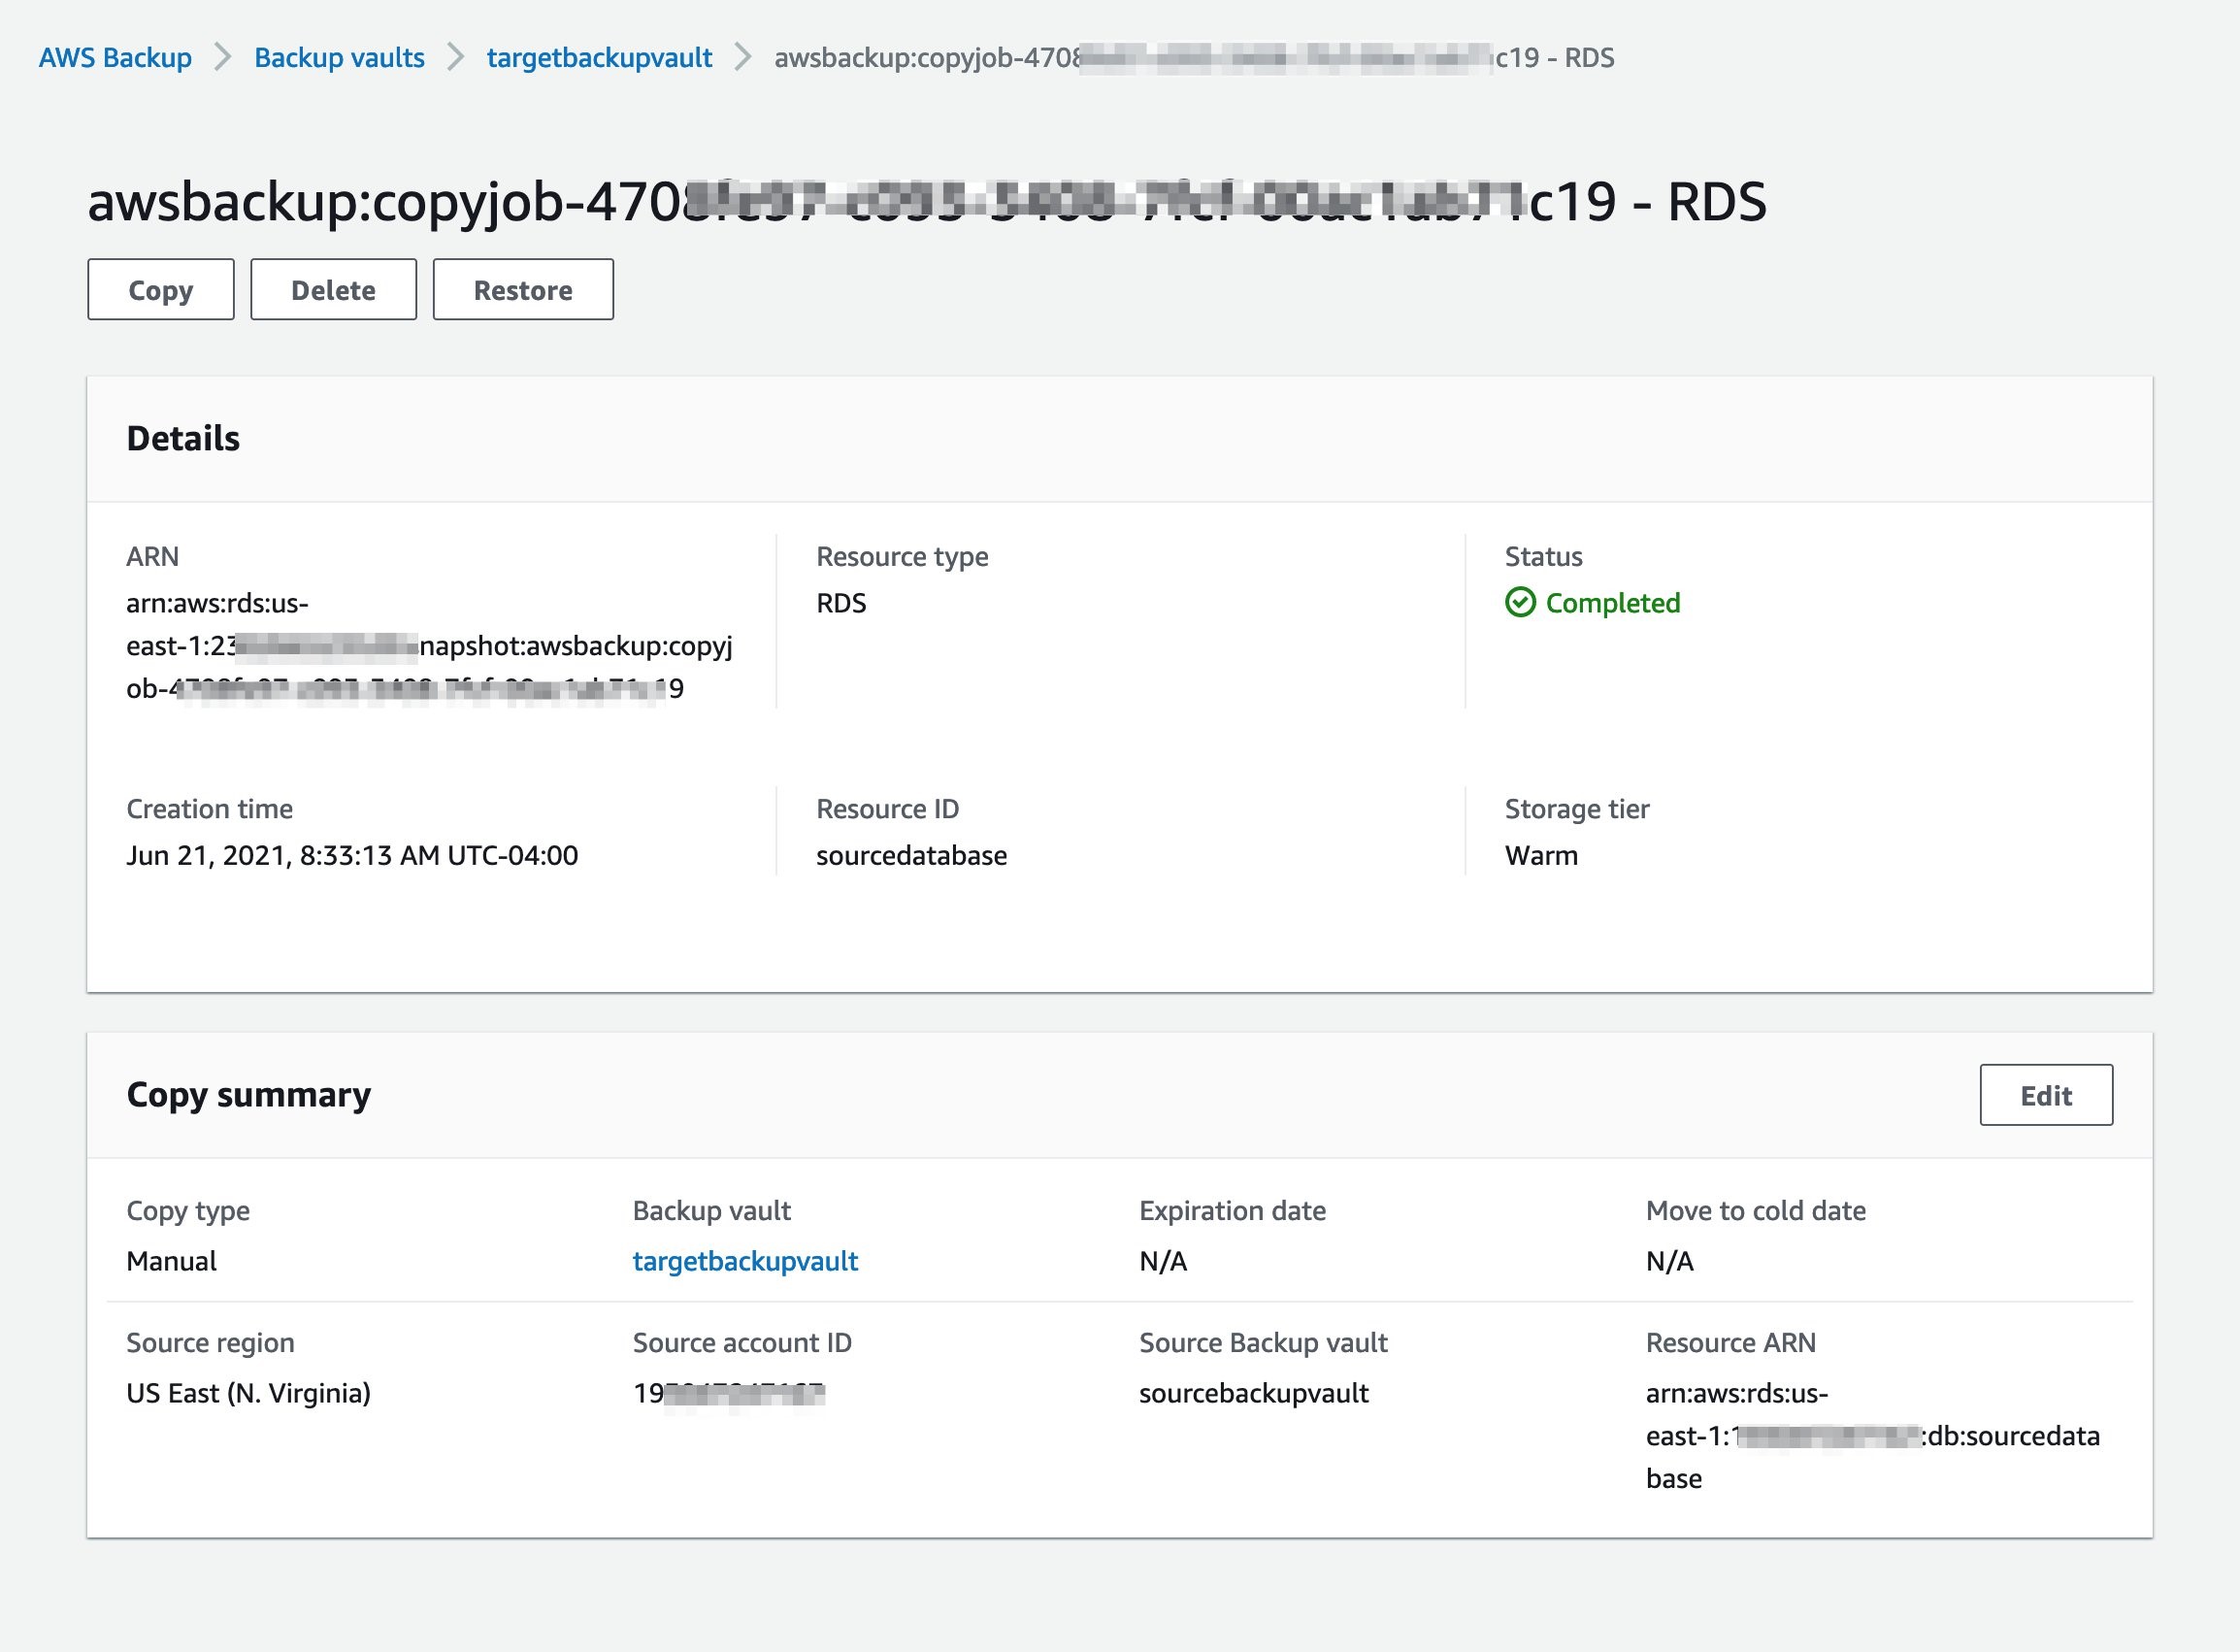Select the Manual copy type value

click(x=171, y=1261)
